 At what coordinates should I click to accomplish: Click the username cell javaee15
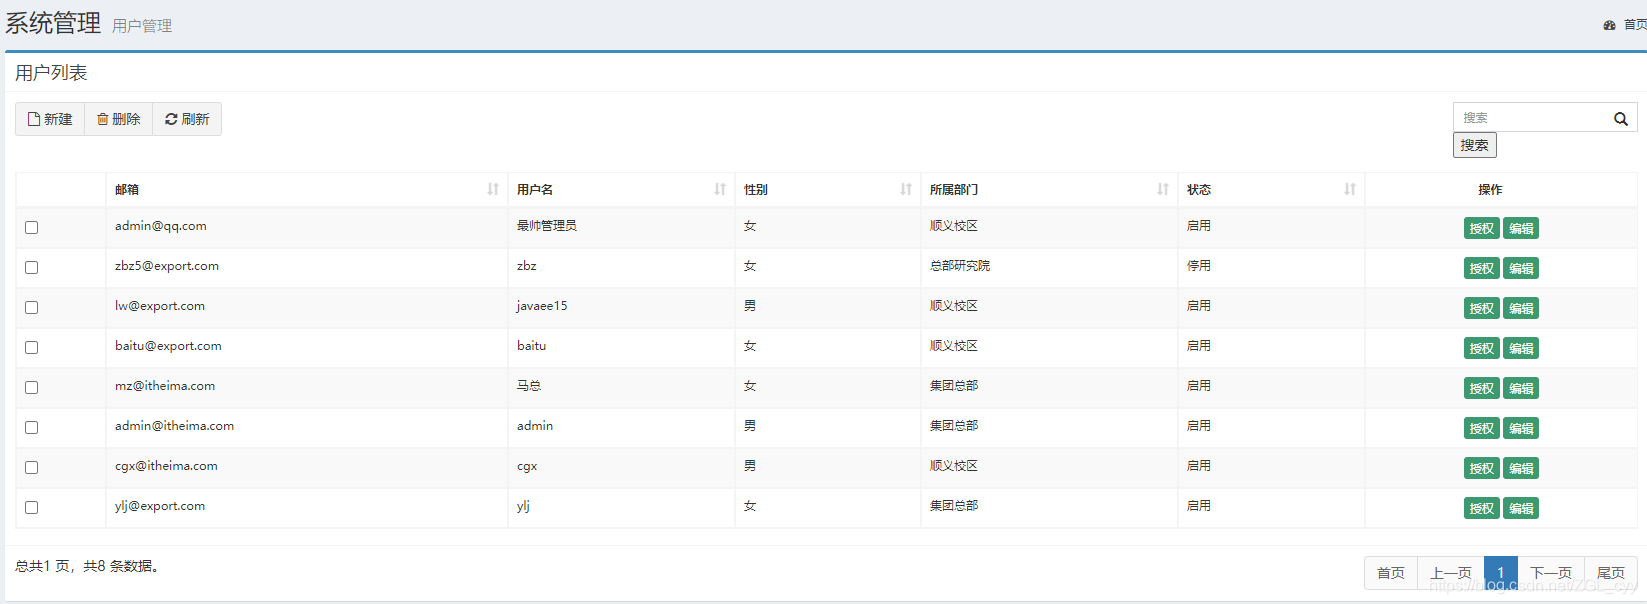click(542, 306)
